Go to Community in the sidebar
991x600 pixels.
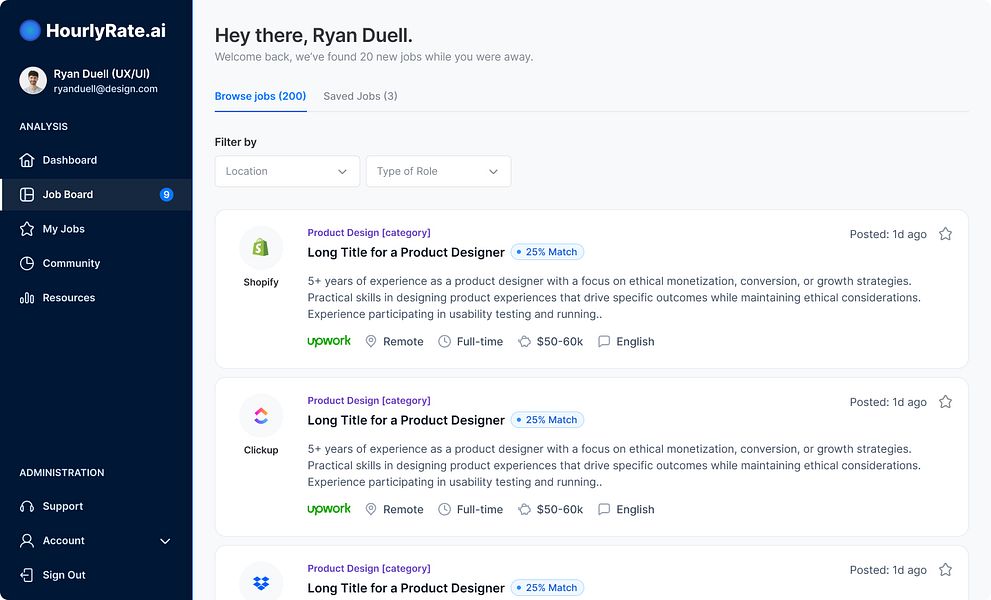(71, 263)
